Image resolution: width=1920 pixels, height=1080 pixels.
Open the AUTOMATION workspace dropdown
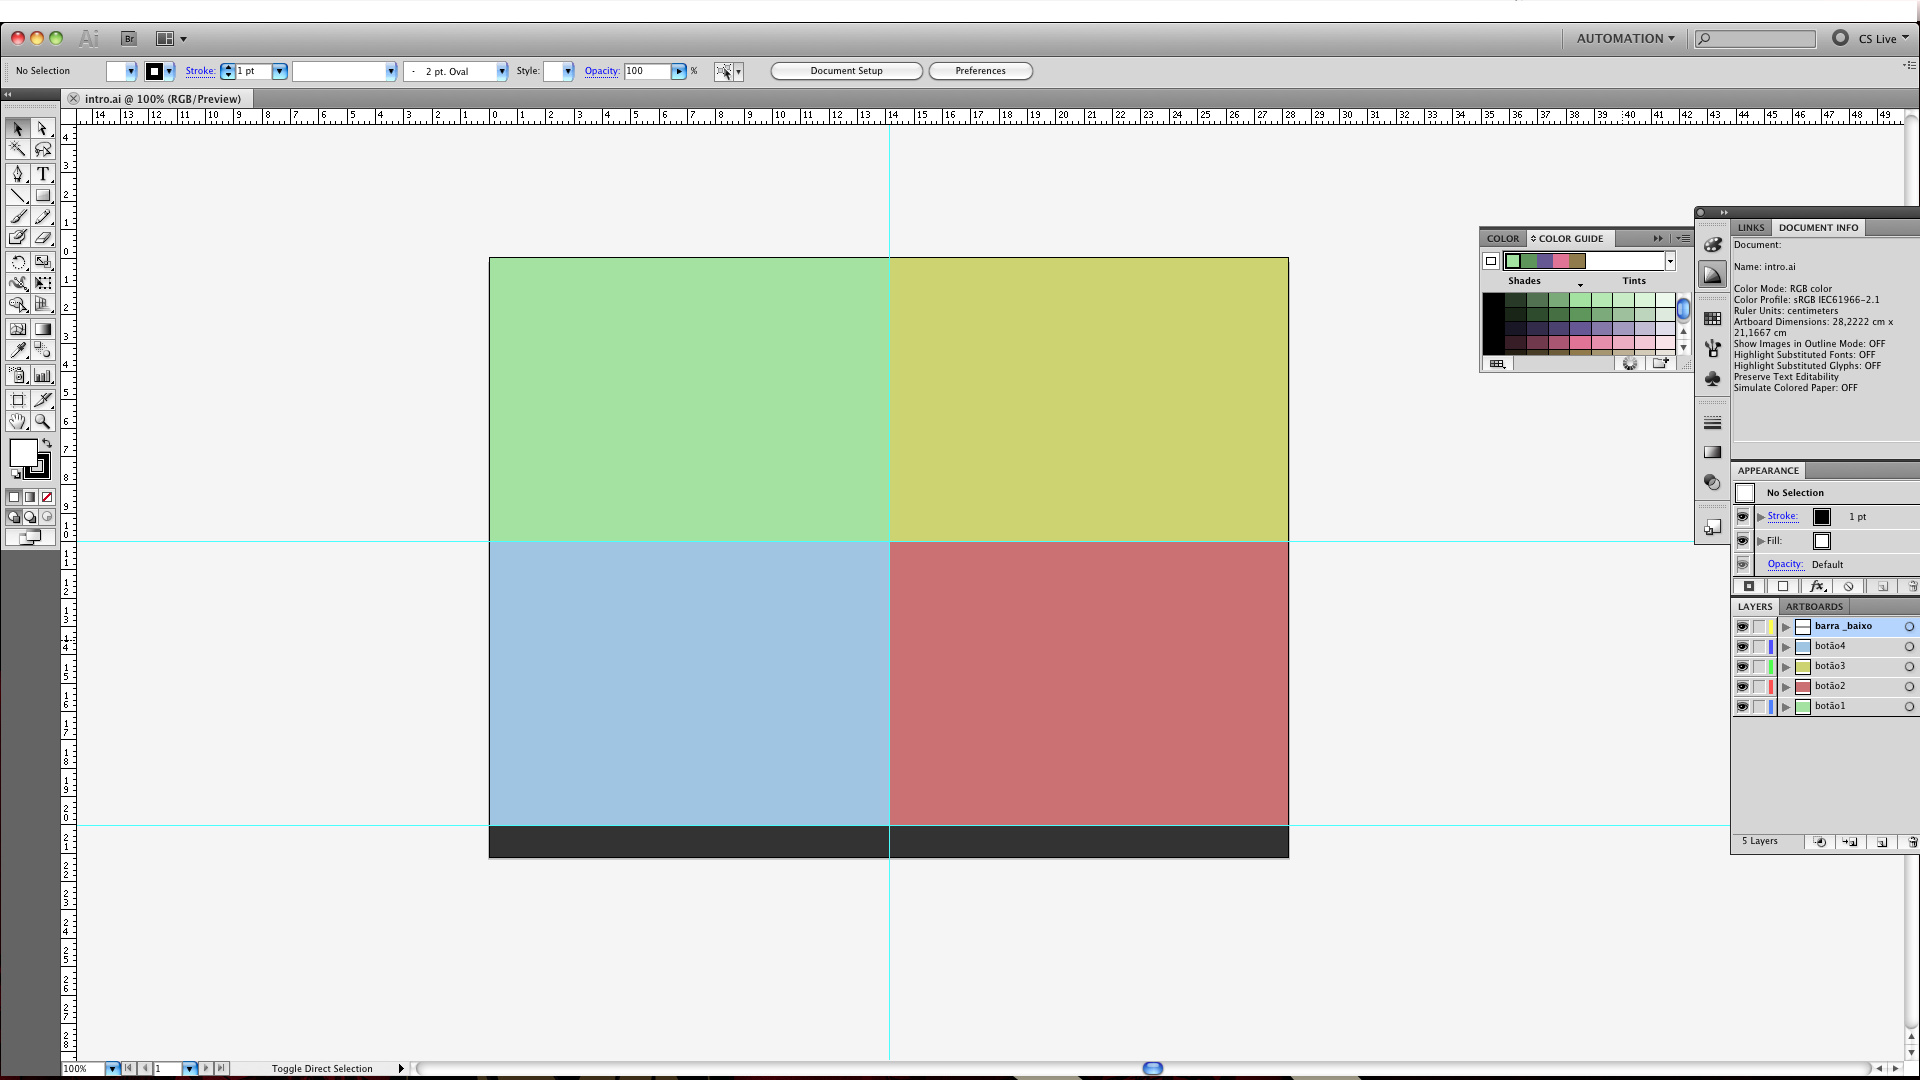[x=1625, y=39]
